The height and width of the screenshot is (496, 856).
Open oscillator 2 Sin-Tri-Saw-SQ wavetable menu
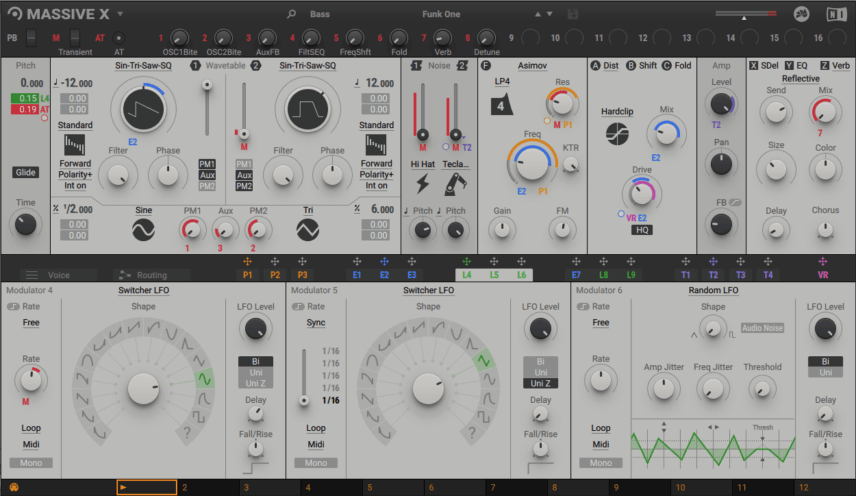point(308,65)
